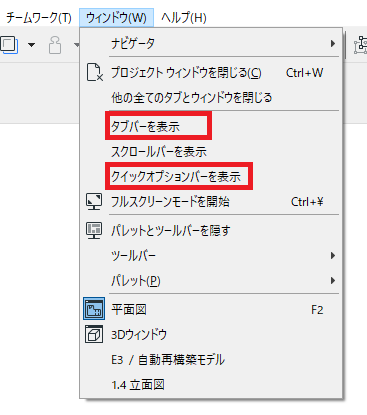The image size is (367, 415).
Task: Switch to 平面図 window
Action: pos(211,309)
